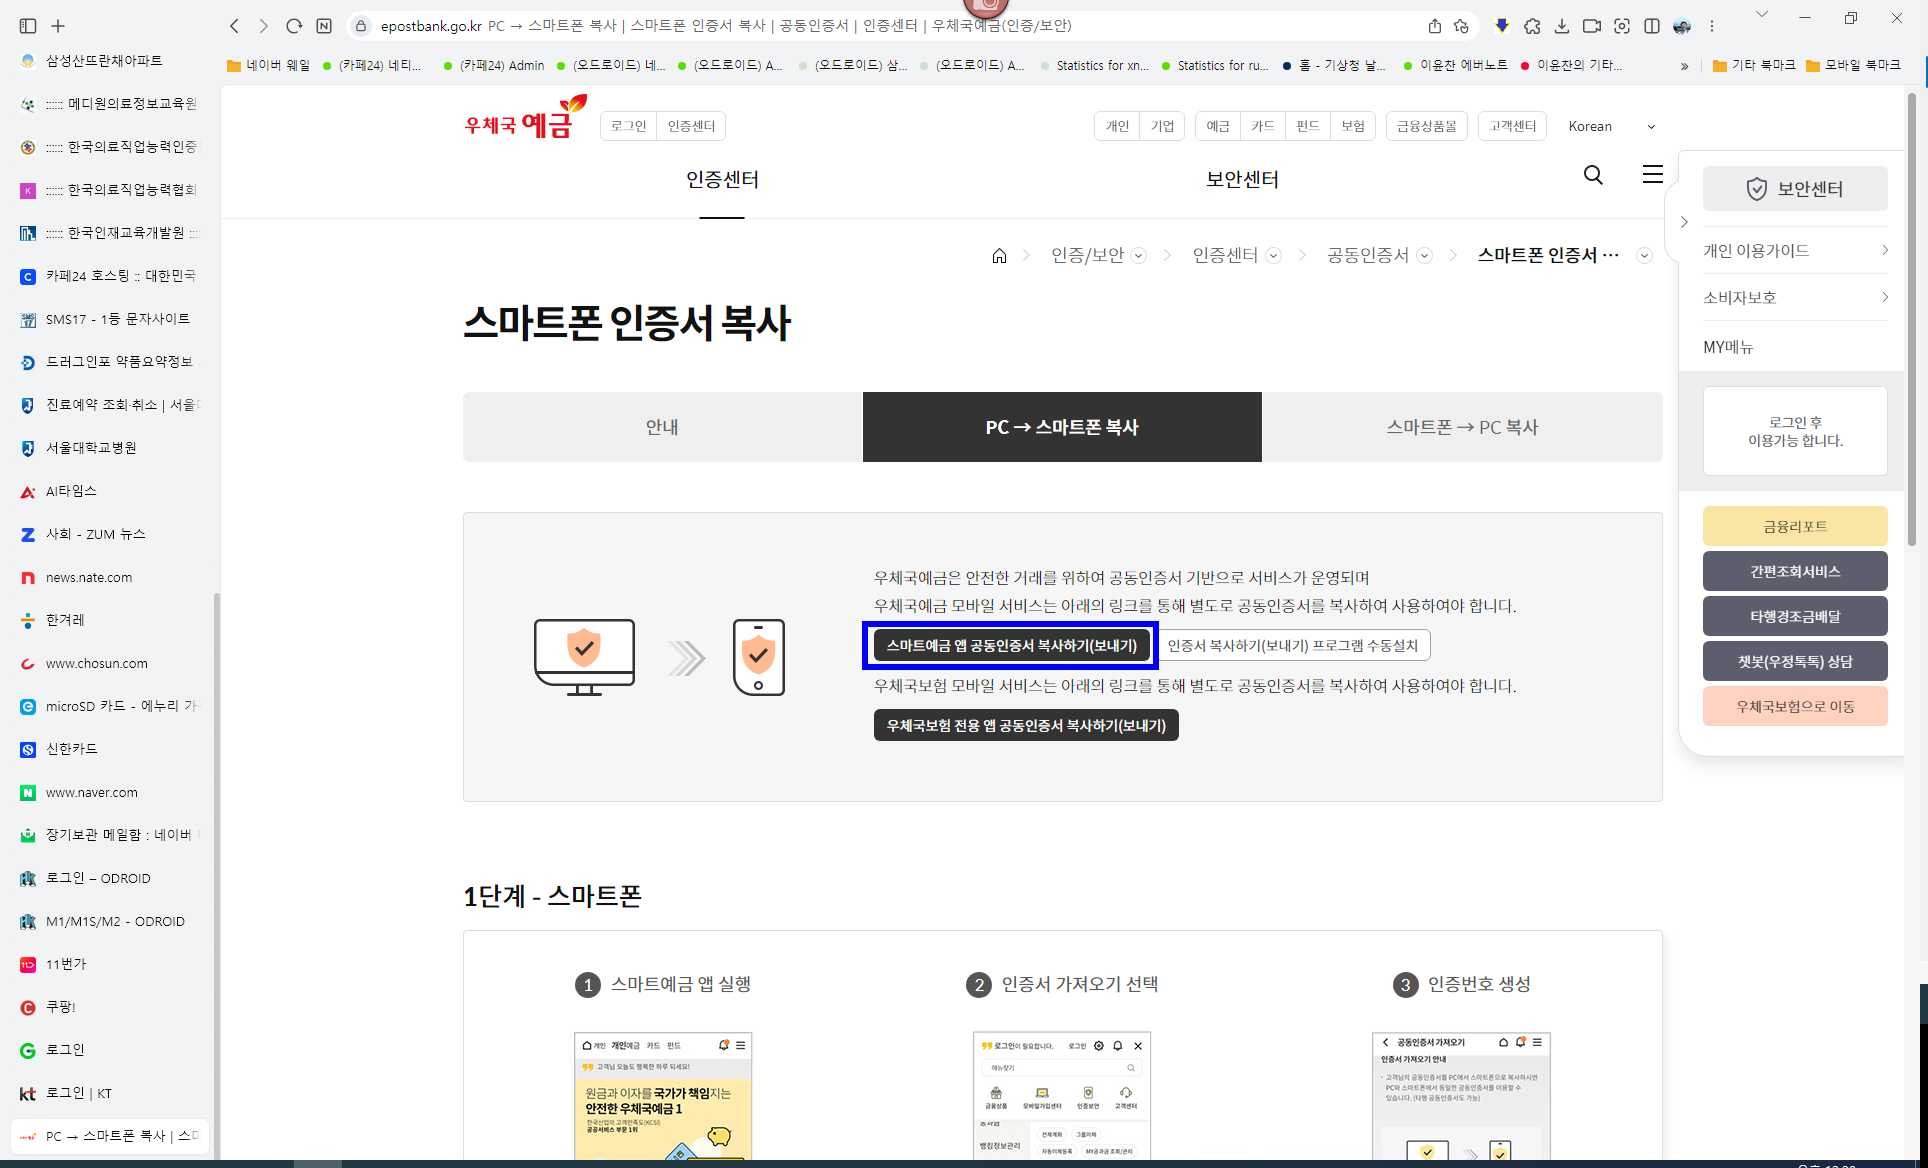The image size is (1928, 1168).
Task: Go back with the browser back arrow
Action: pos(234,26)
